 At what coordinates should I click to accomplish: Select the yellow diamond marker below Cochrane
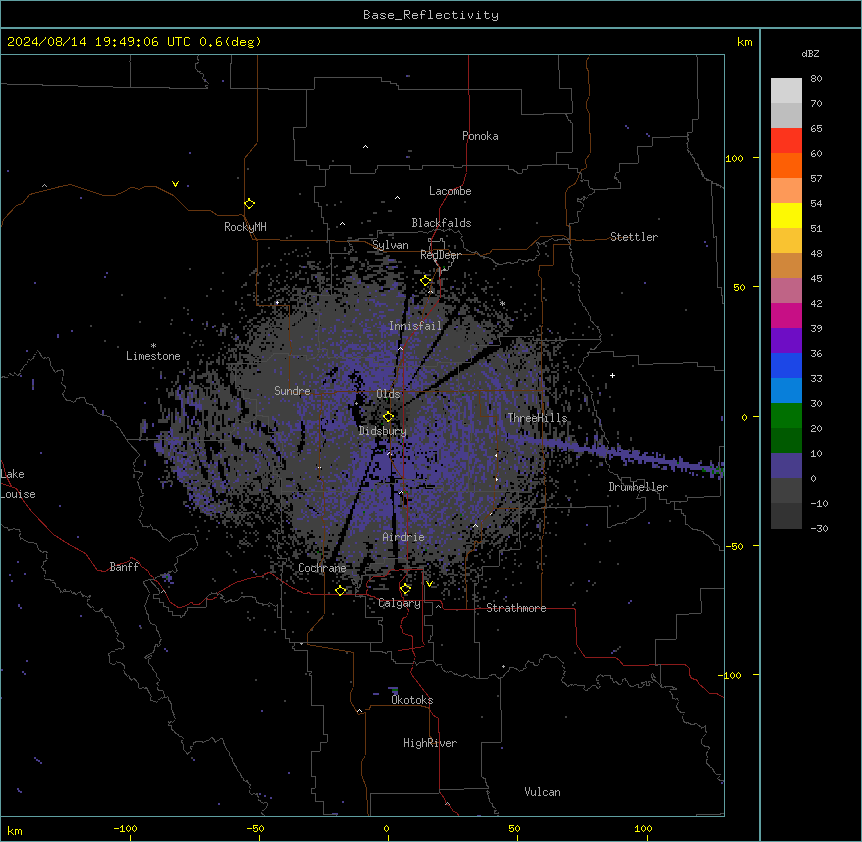[x=340, y=590]
